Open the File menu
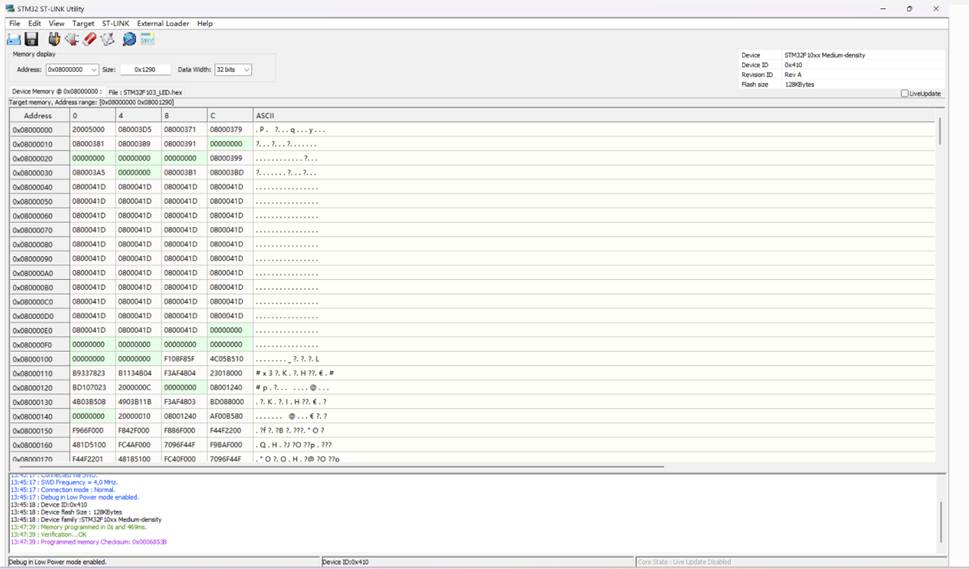969x569 pixels. click(x=15, y=23)
